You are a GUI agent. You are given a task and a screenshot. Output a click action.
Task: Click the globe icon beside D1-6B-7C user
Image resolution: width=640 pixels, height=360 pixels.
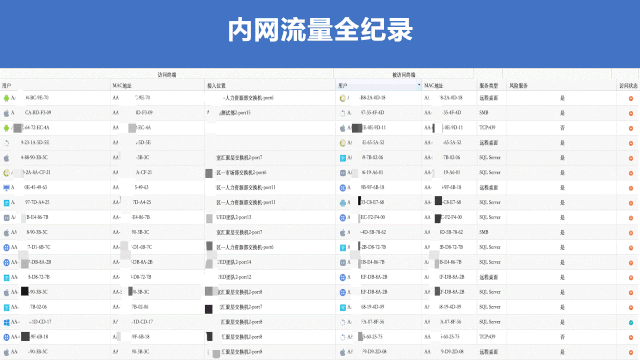tap(6, 247)
